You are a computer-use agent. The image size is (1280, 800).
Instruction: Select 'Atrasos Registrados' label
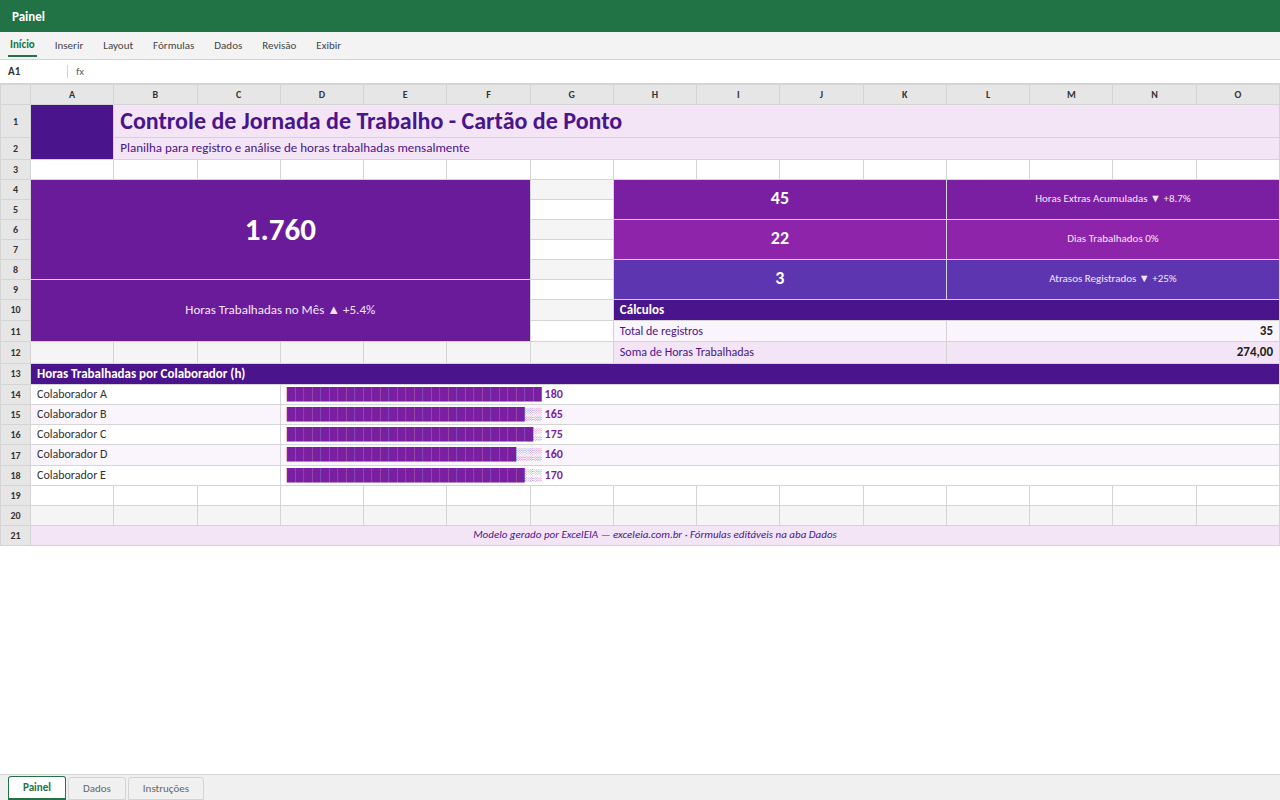click(1113, 279)
